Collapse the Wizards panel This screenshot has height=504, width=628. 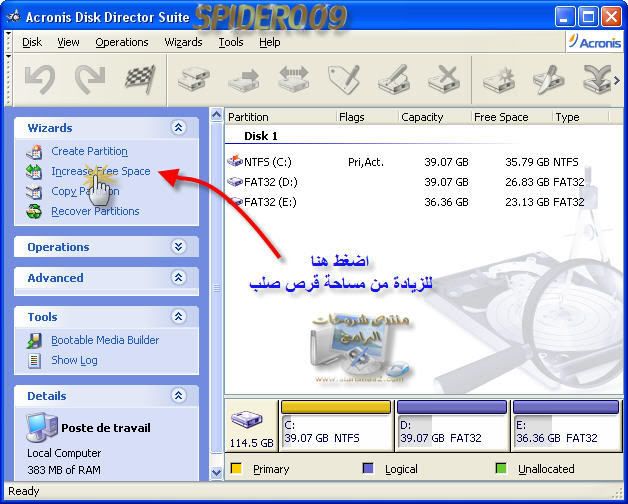178,128
